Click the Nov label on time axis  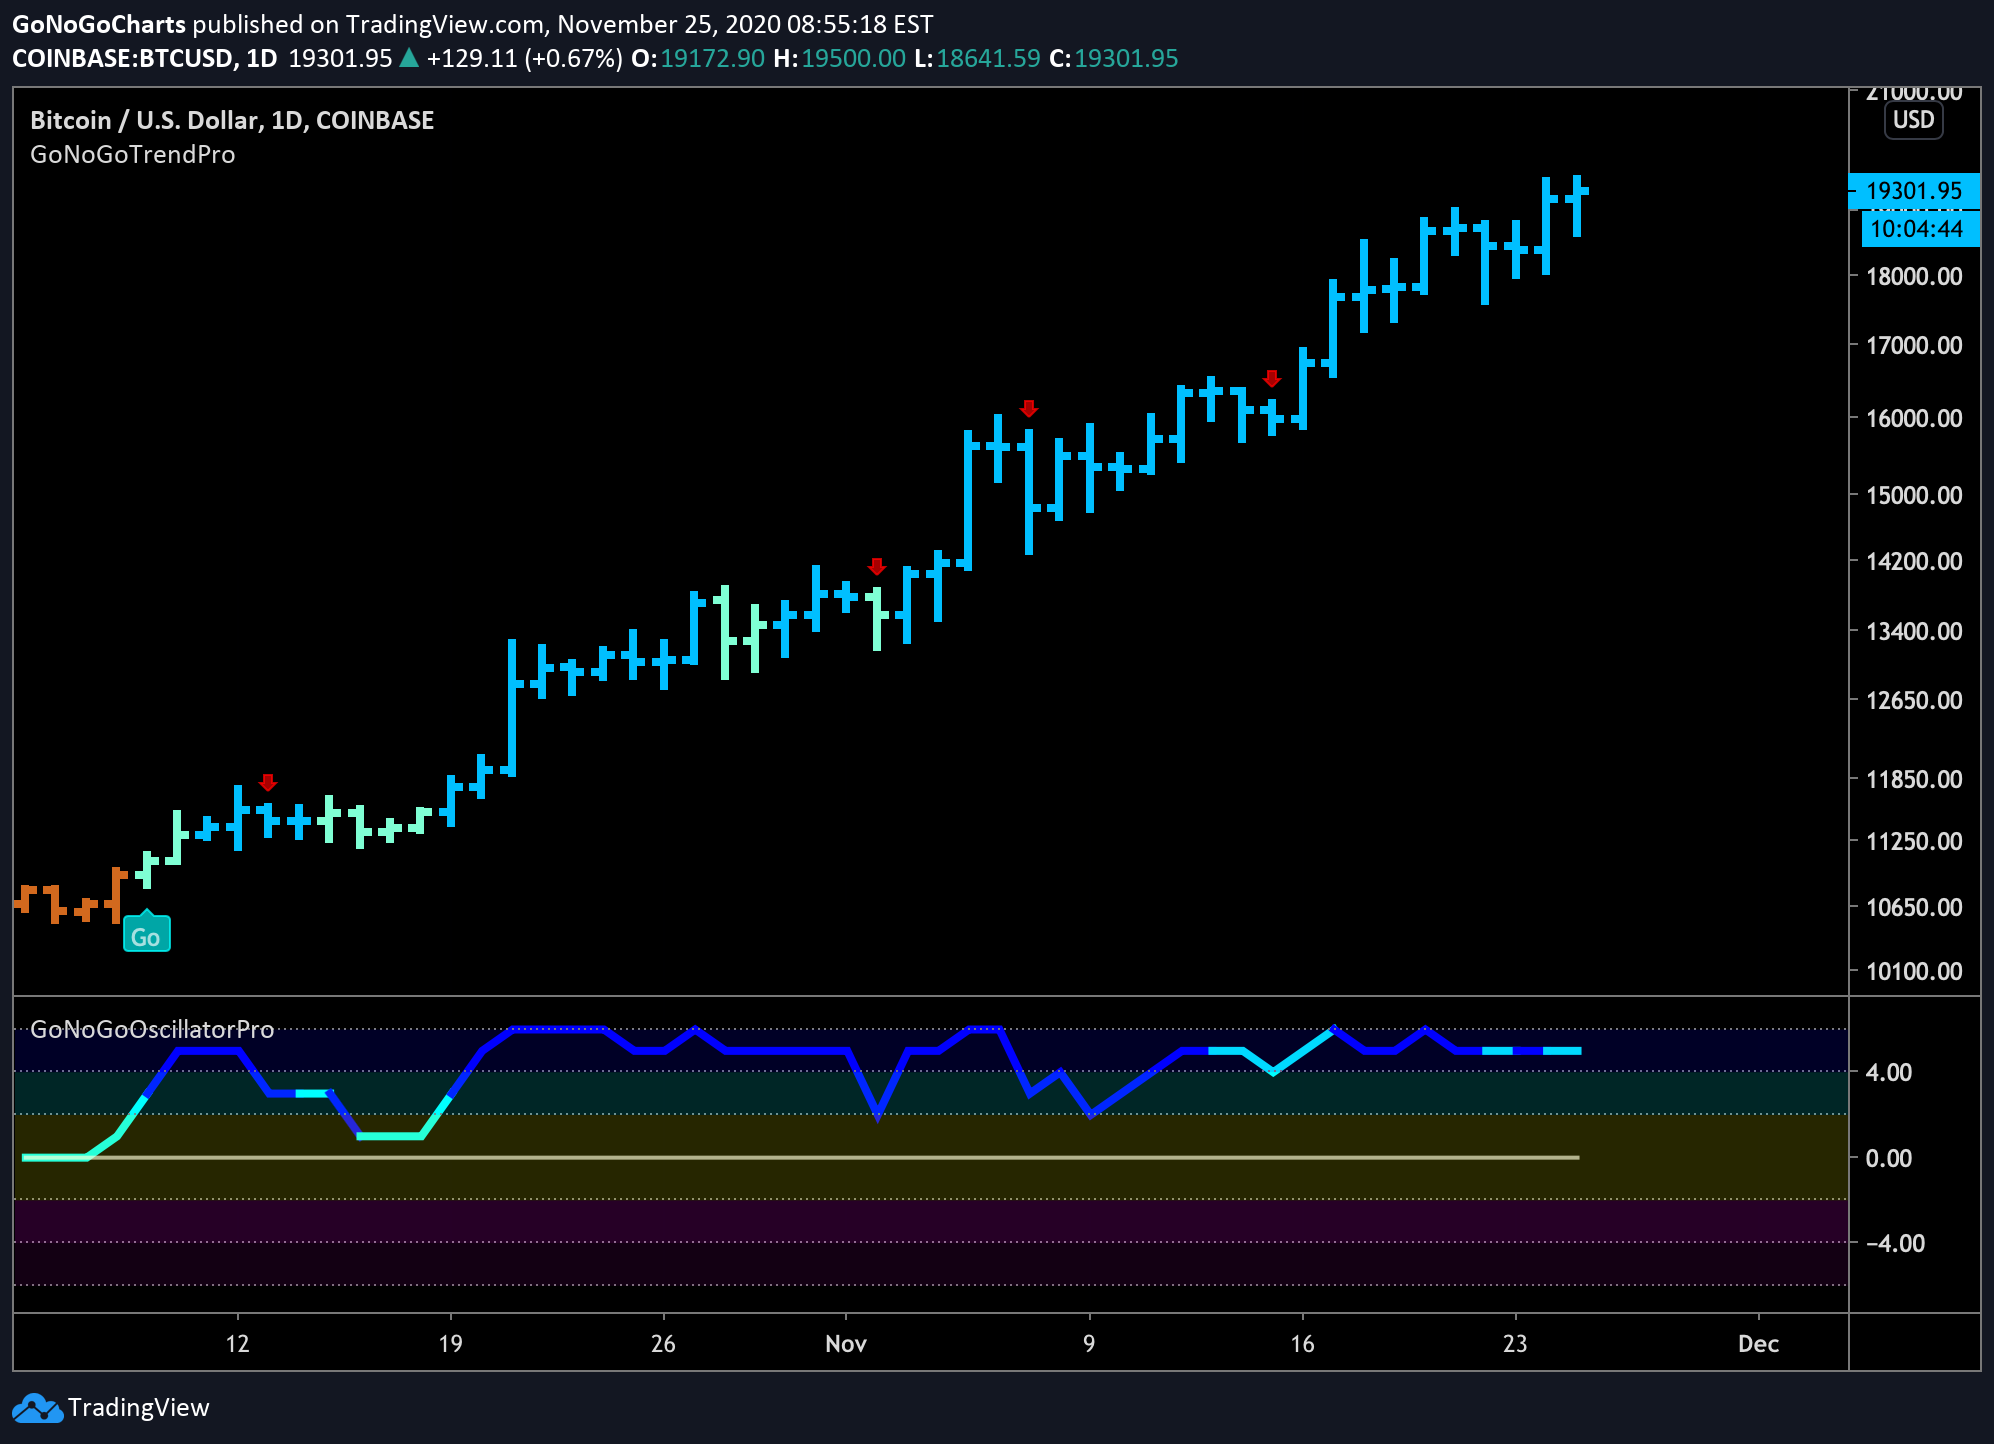click(x=846, y=1344)
